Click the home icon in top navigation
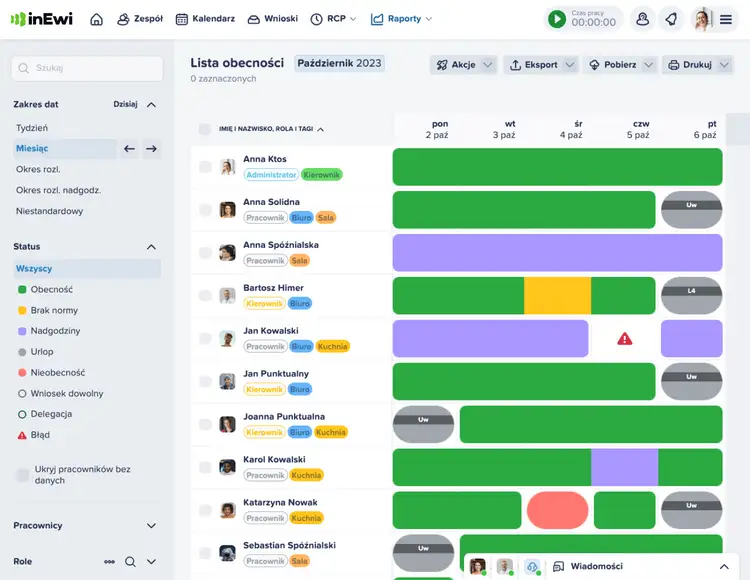This screenshot has width=750, height=580. pos(96,19)
